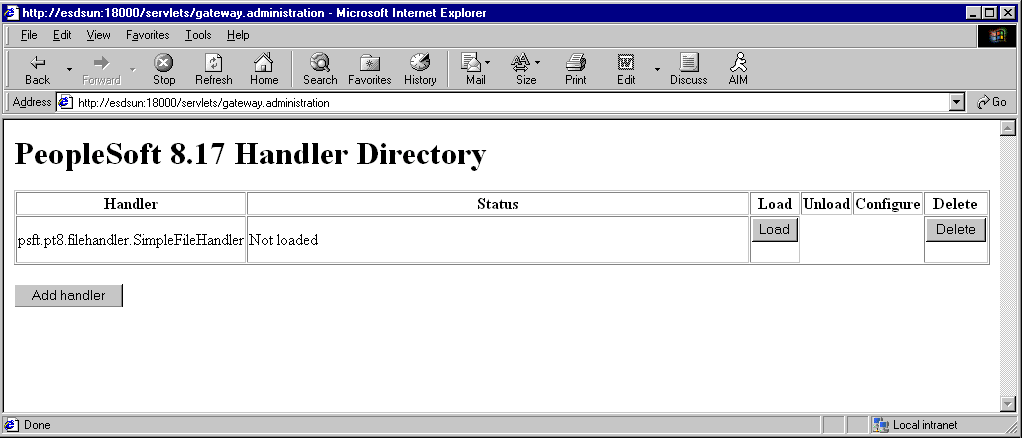The height and width of the screenshot is (438, 1022).
Task: Open the Tools menu
Action: click(x=198, y=35)
